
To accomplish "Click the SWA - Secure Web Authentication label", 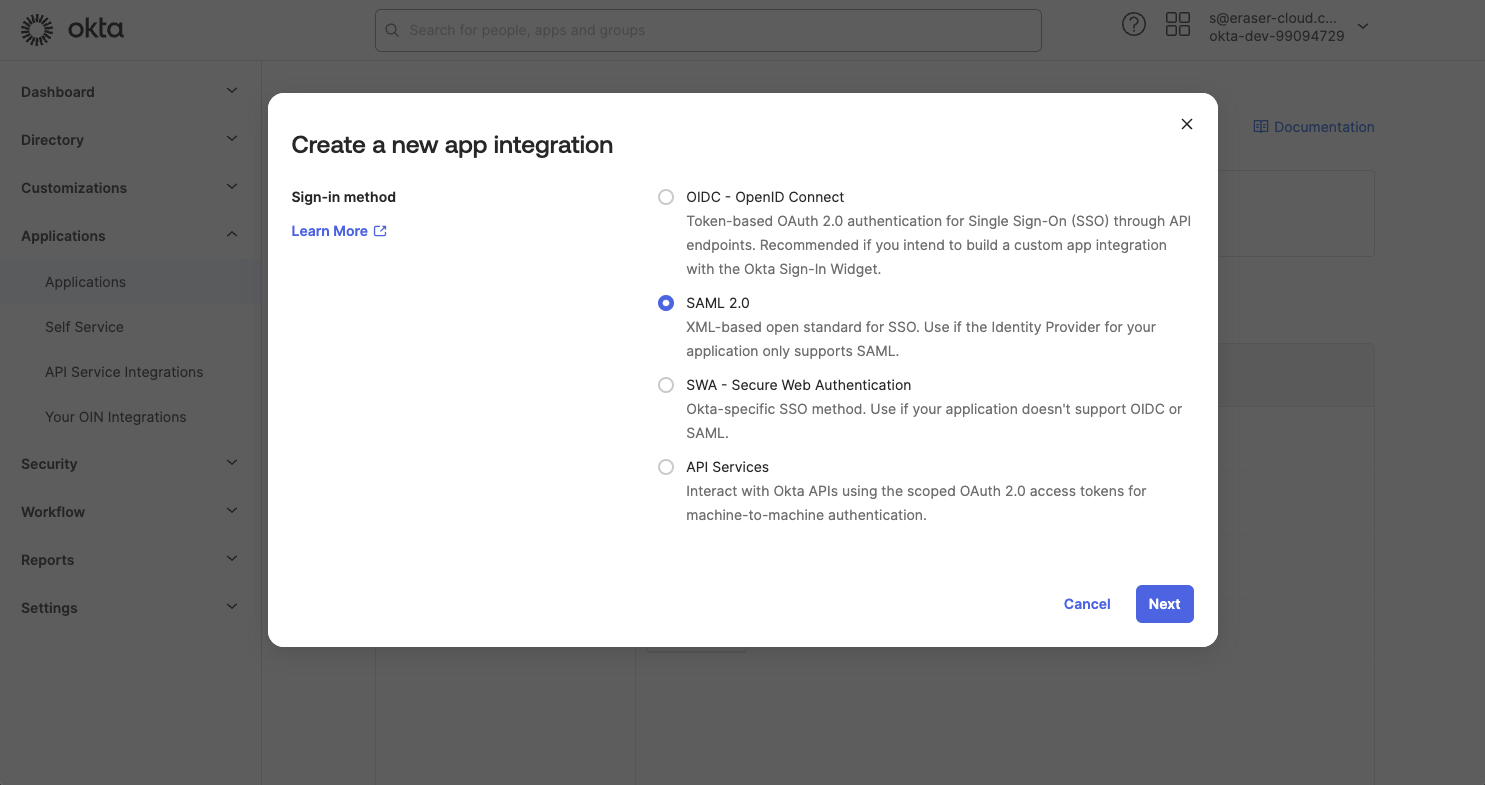I will click(x=799, y=385).
